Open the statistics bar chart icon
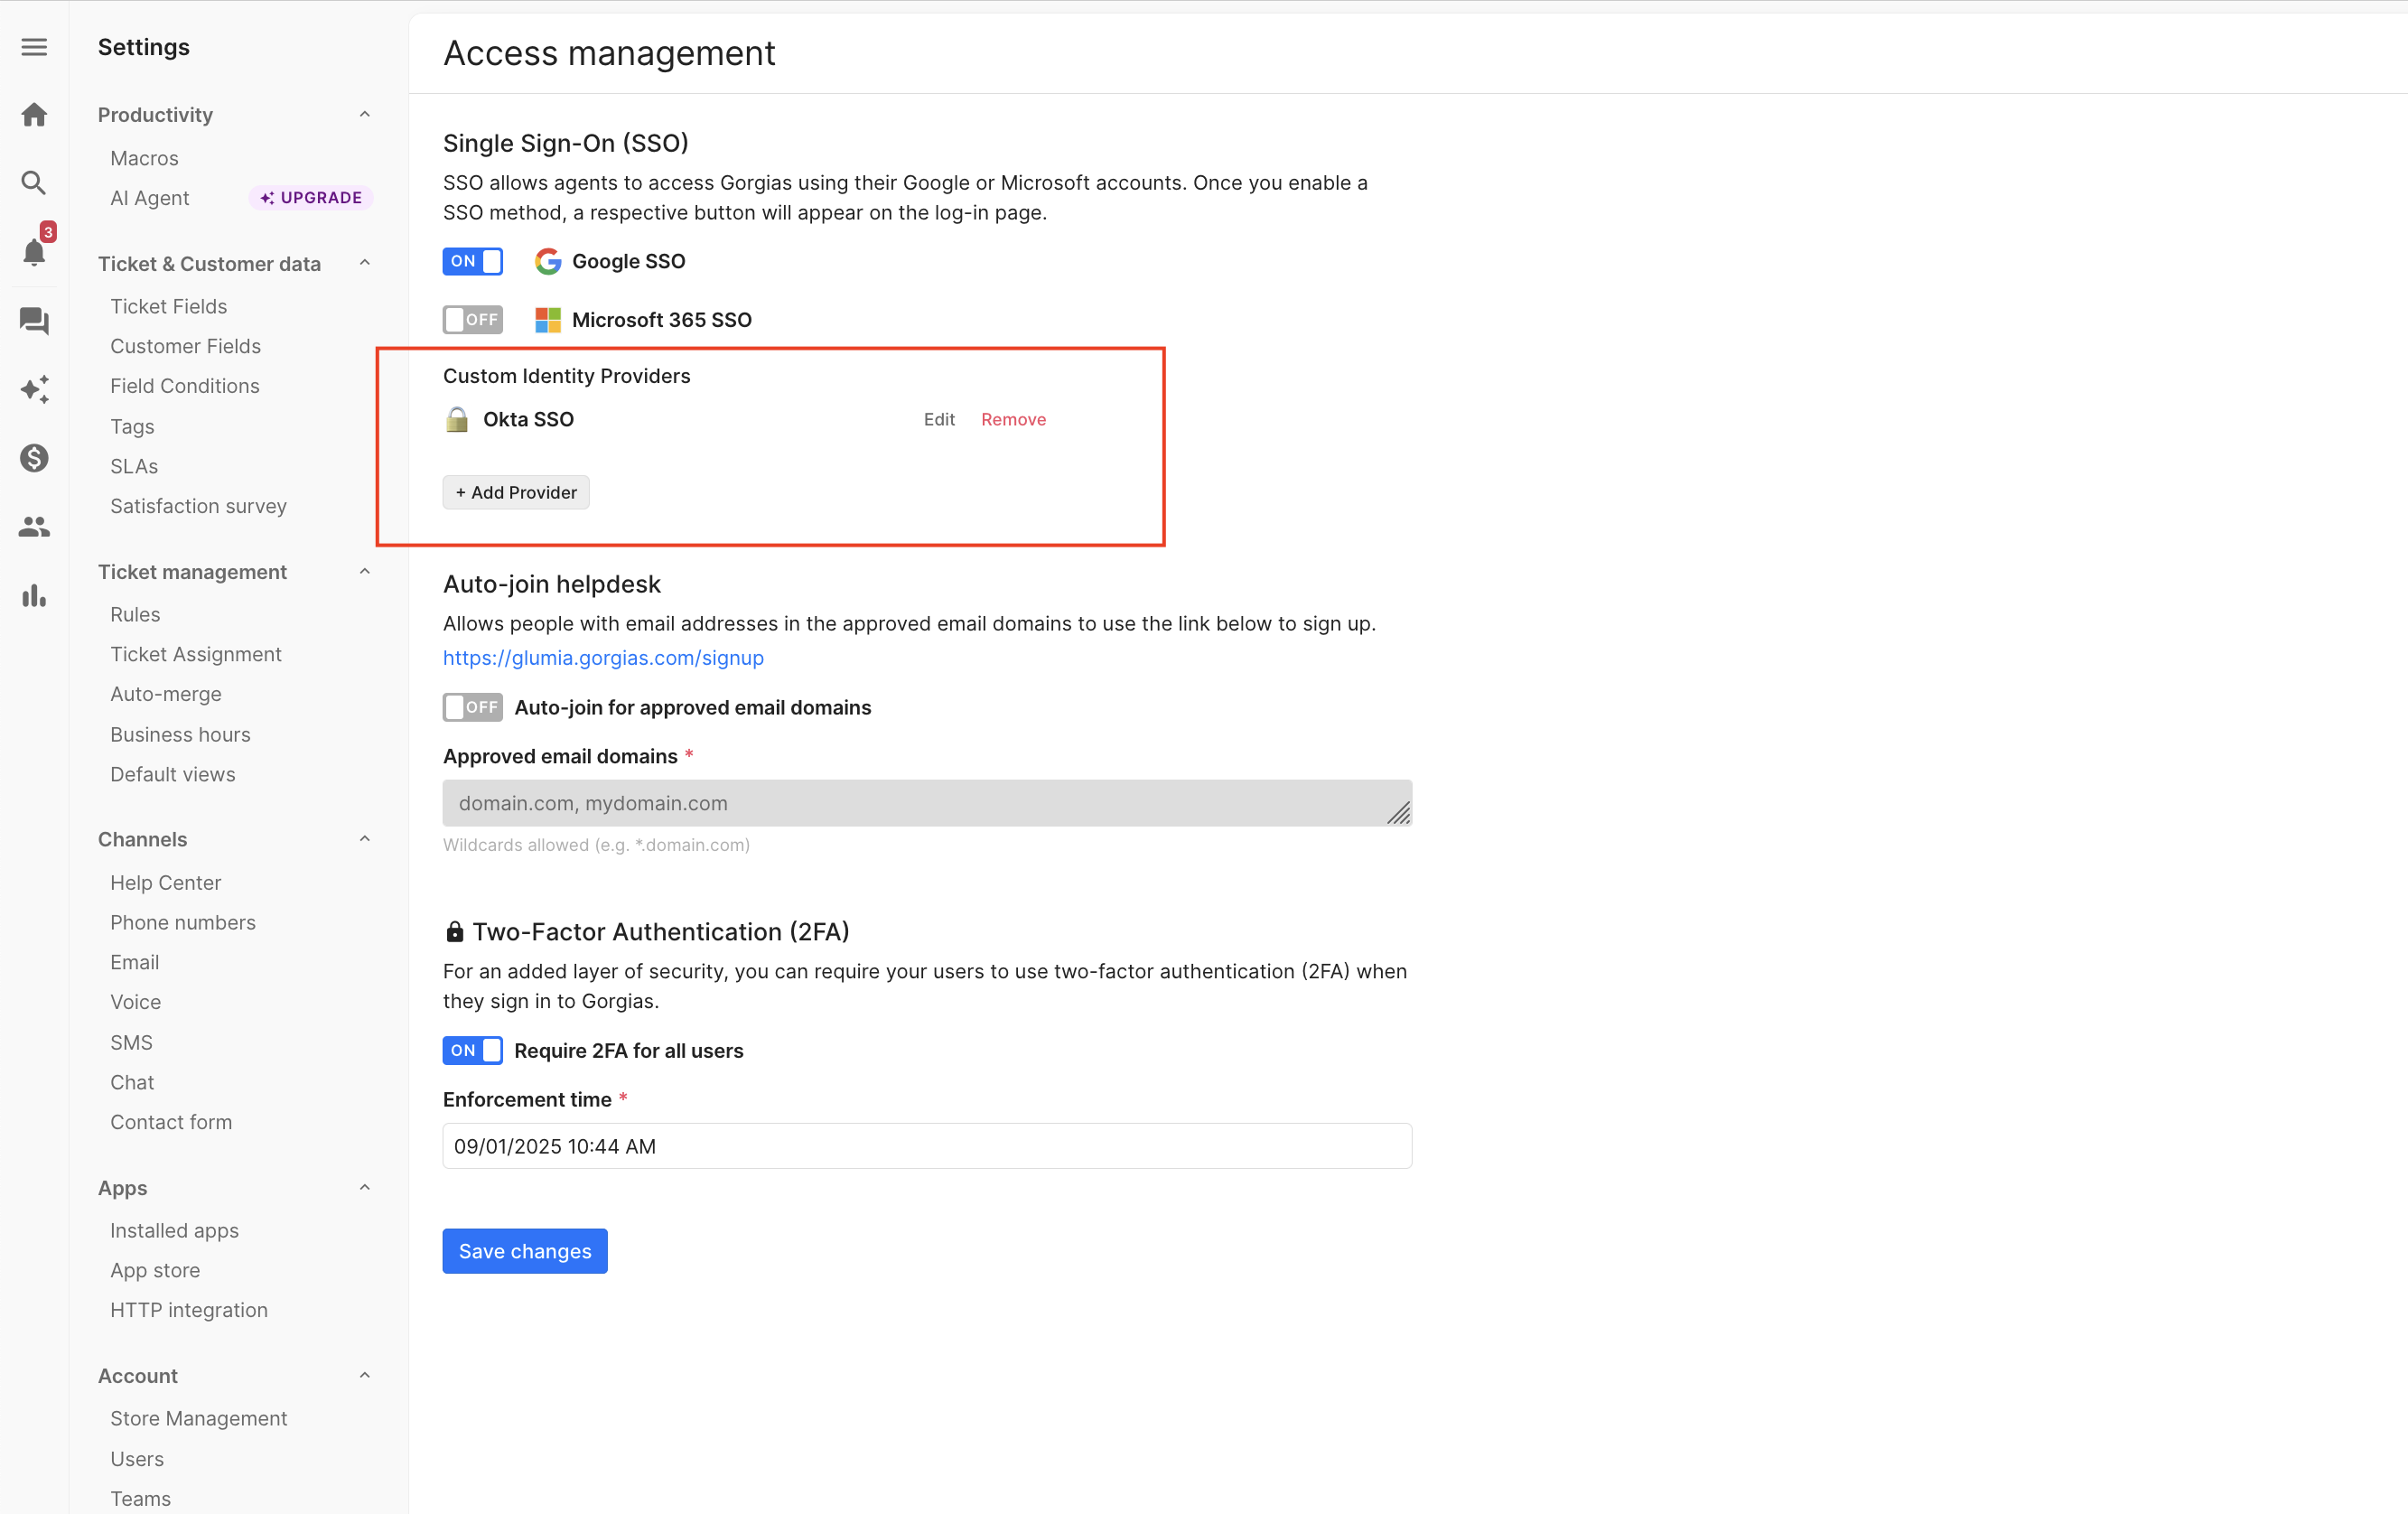Viewport: 2408px width, 1514px height. point(34,596)
